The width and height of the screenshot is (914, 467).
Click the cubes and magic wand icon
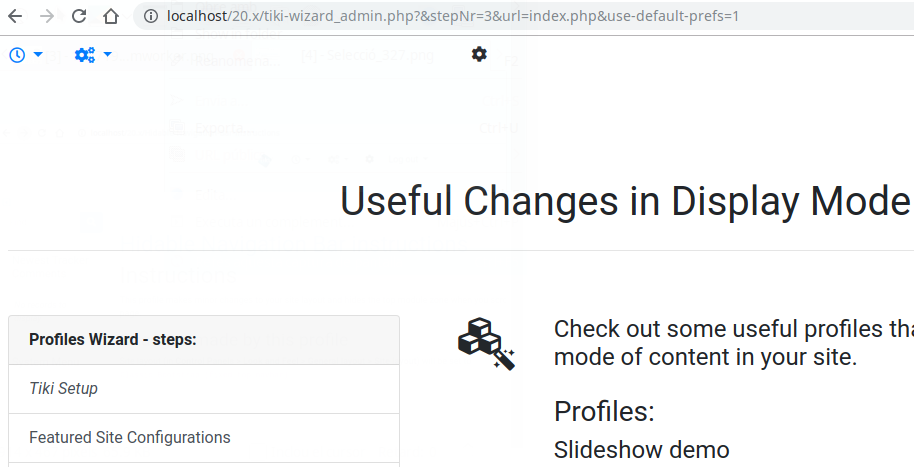tap(486, 343)
